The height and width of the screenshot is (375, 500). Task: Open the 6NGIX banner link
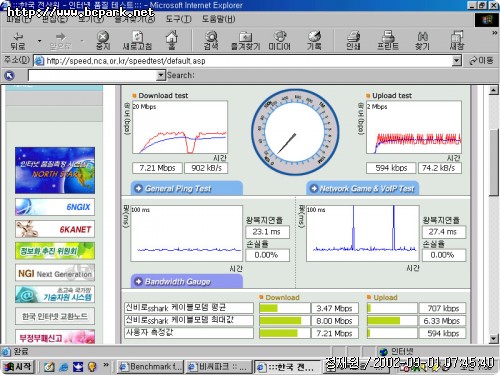[x=55, y=207]
